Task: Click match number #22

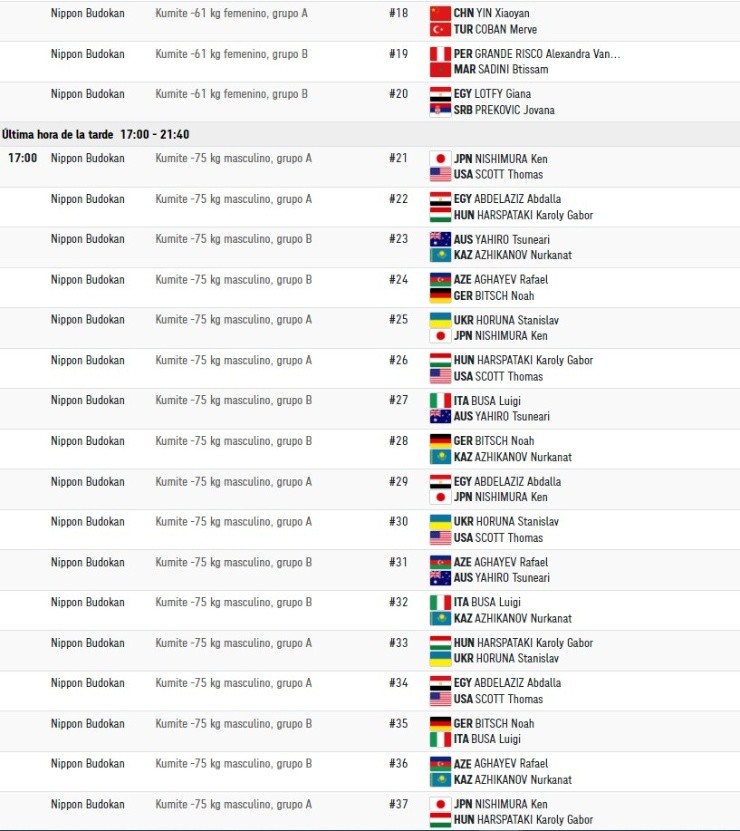Action: 398,199
